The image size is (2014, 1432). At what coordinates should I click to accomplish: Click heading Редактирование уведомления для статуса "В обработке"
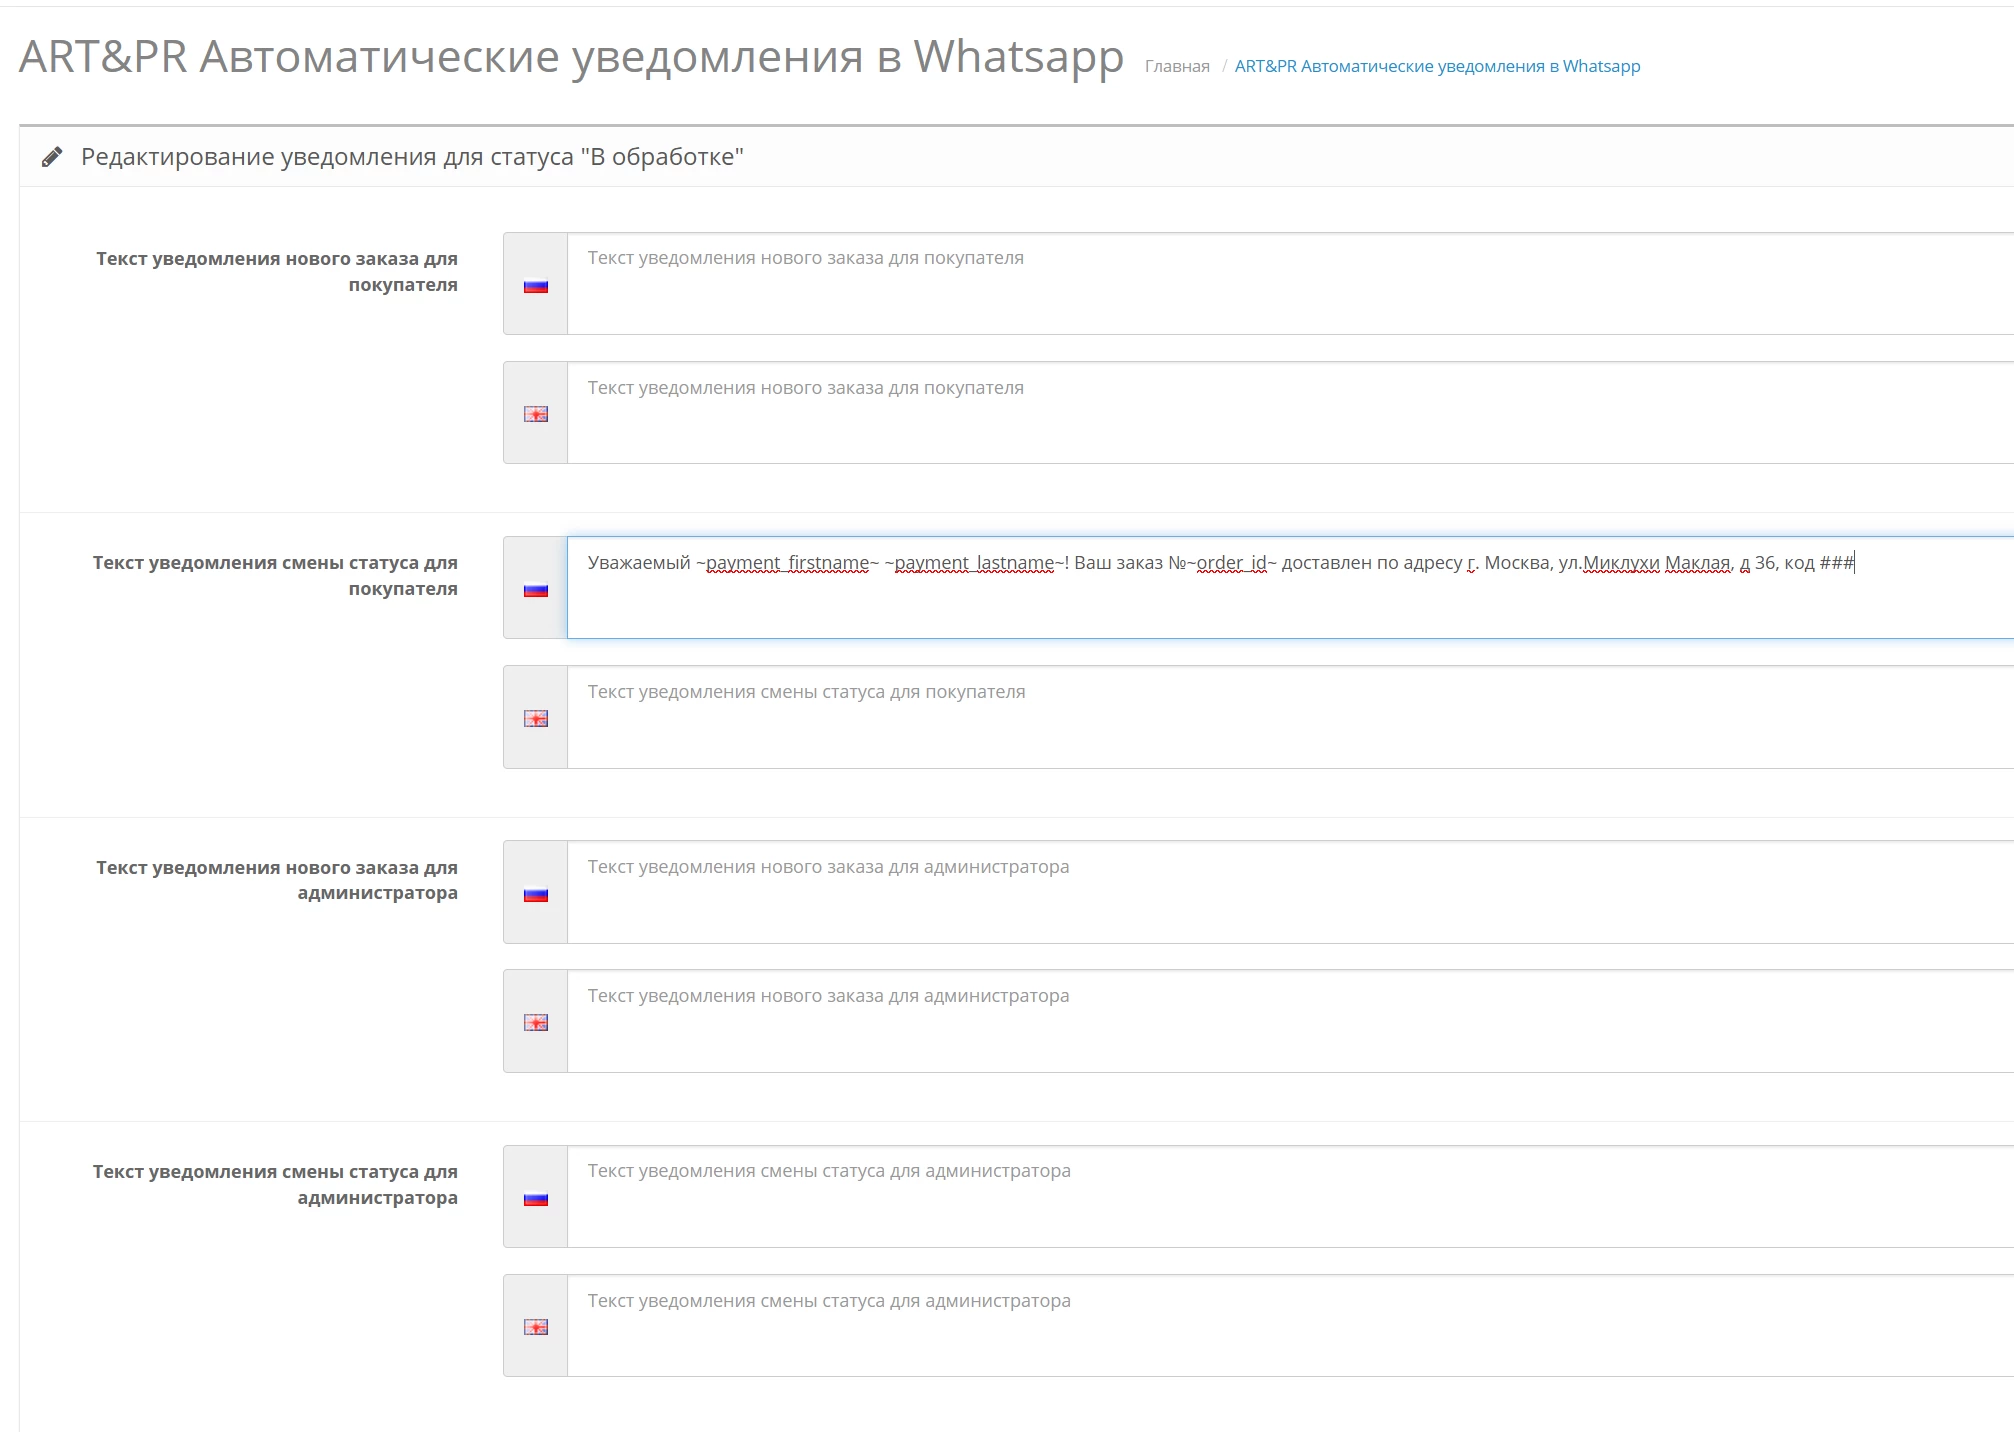[412, 157]
